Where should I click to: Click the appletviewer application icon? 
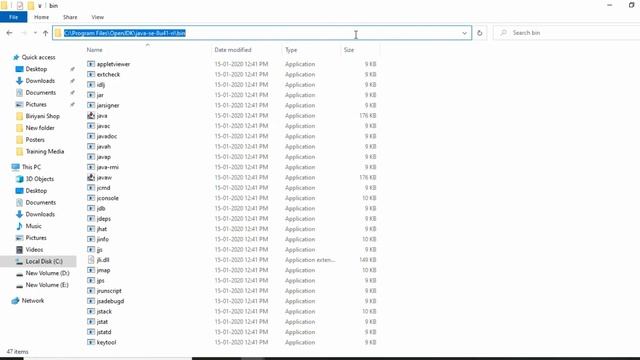(x=91, y=64)
